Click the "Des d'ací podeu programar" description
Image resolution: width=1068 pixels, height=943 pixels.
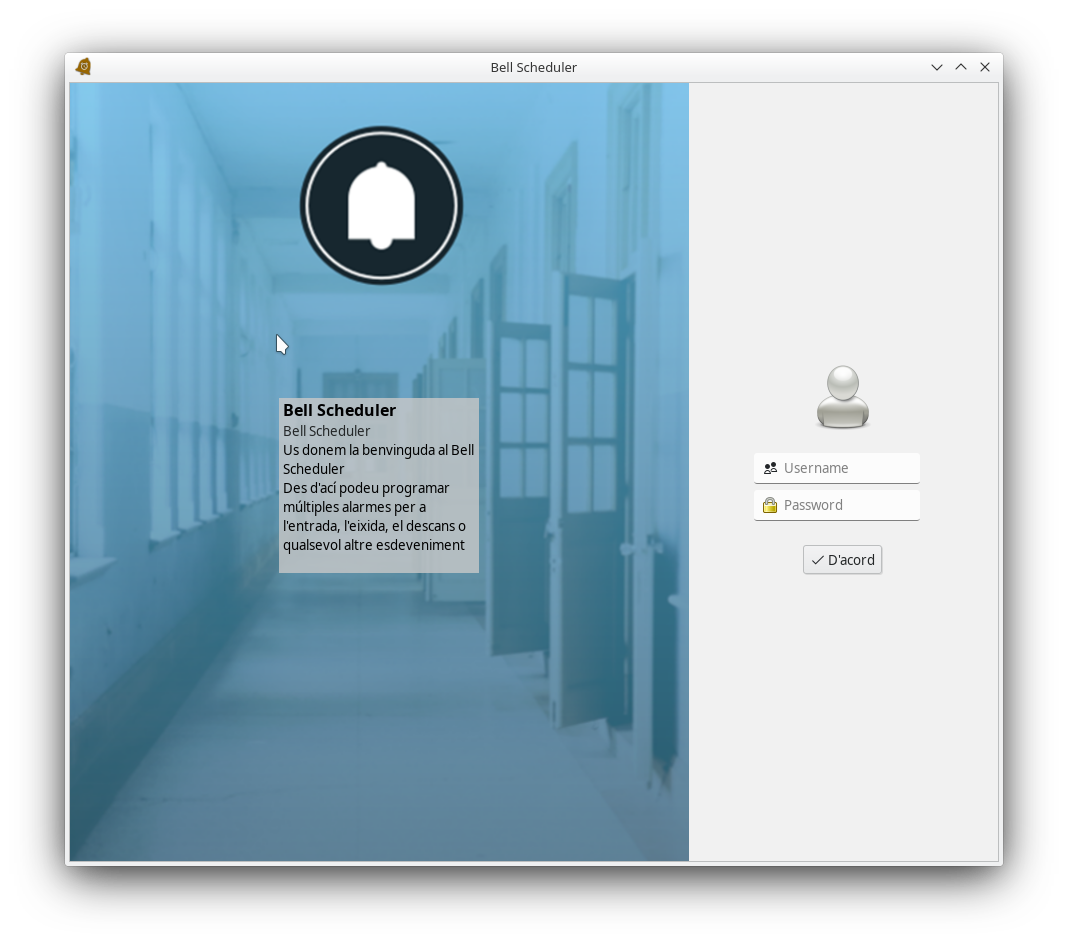[366, 488]
